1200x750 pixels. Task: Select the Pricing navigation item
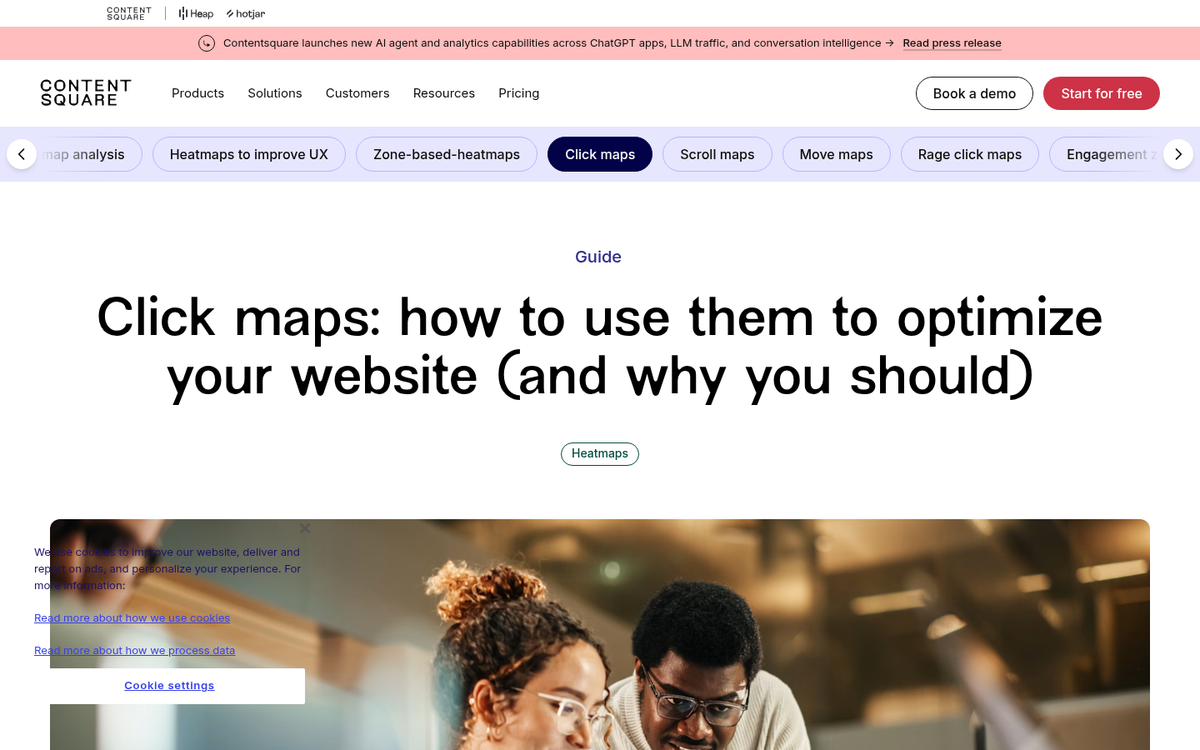pos(518,93)
